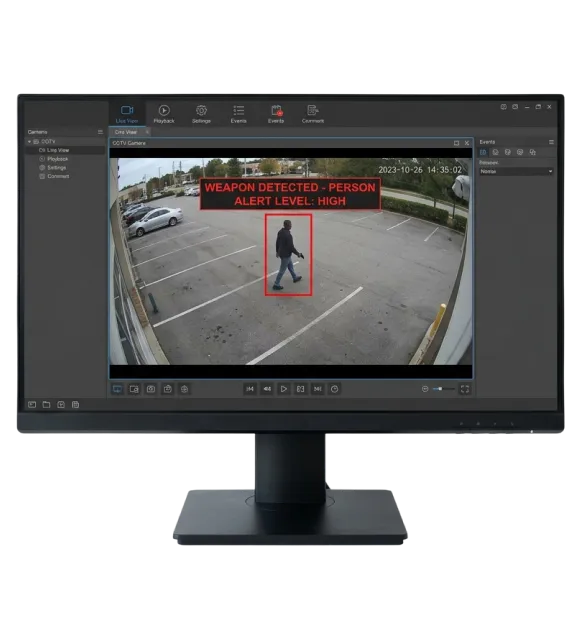Image resolution: width=578 pixels, height=622 pixels.
Task: Select the second Events panel filter icon
Action: tap(495, 152)
